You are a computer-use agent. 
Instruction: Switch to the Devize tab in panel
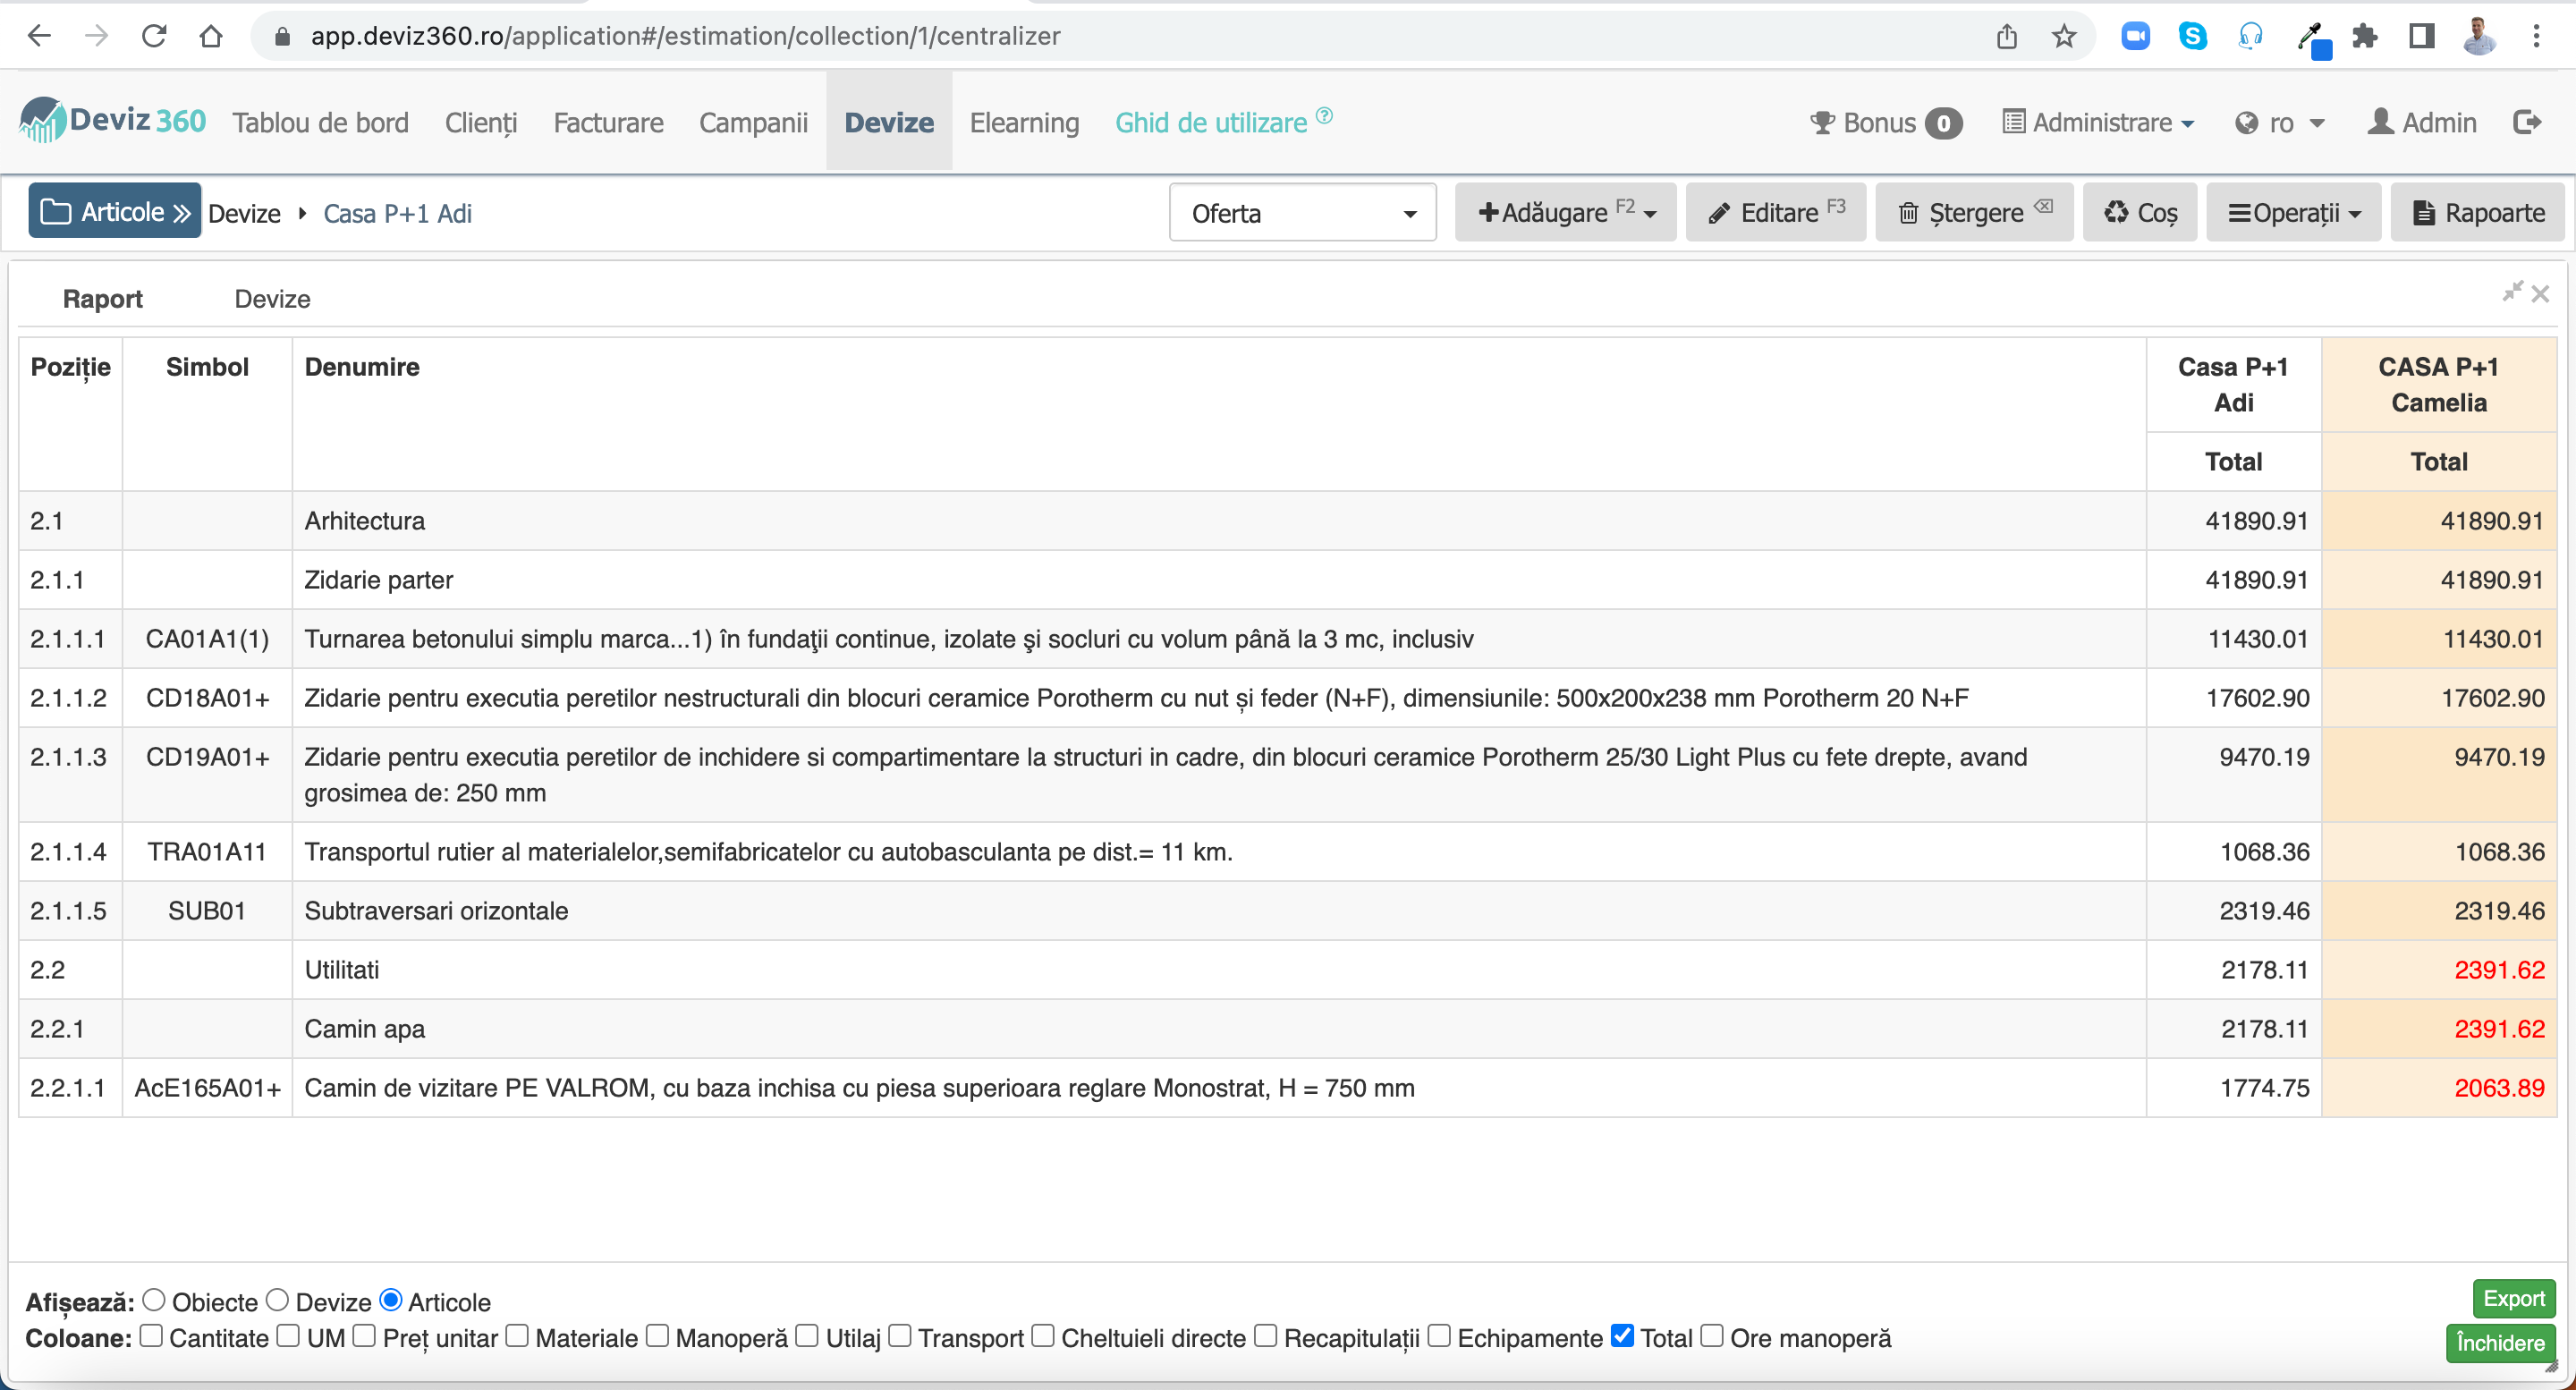click(272, 299)
